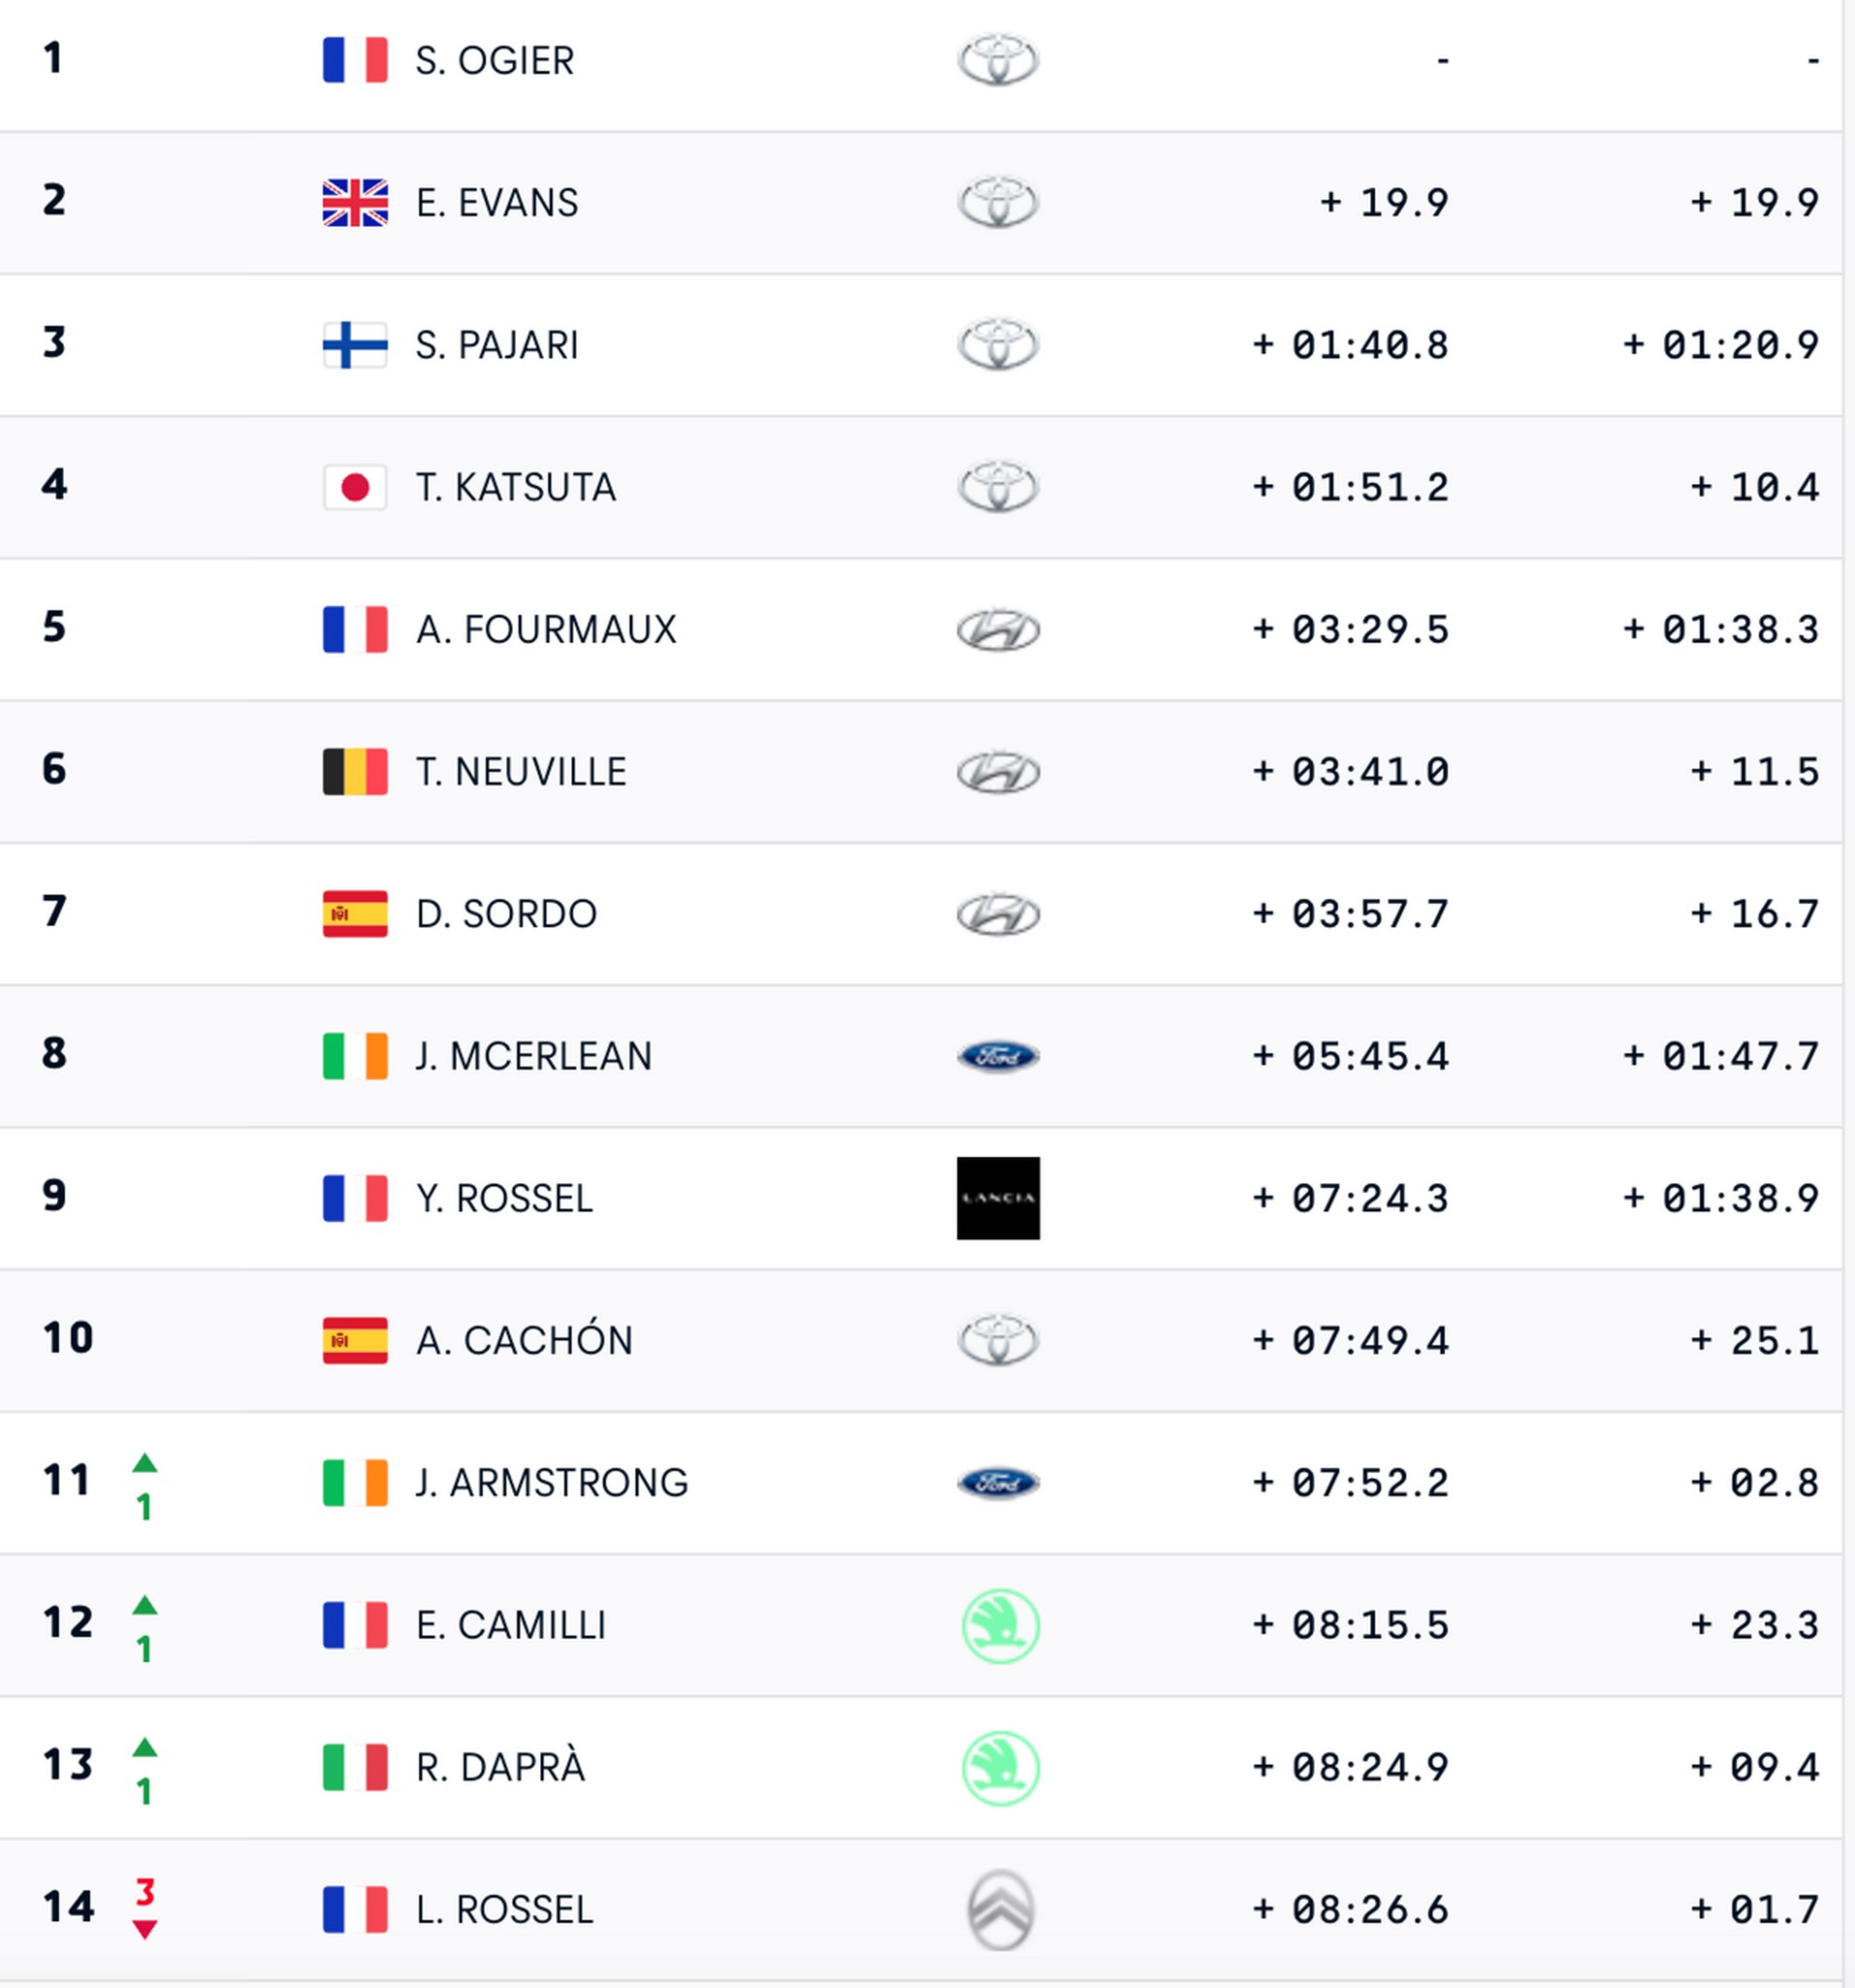
Task: Click the + 19.9 gap to leader for Evans
Action: pos(1384,203)
